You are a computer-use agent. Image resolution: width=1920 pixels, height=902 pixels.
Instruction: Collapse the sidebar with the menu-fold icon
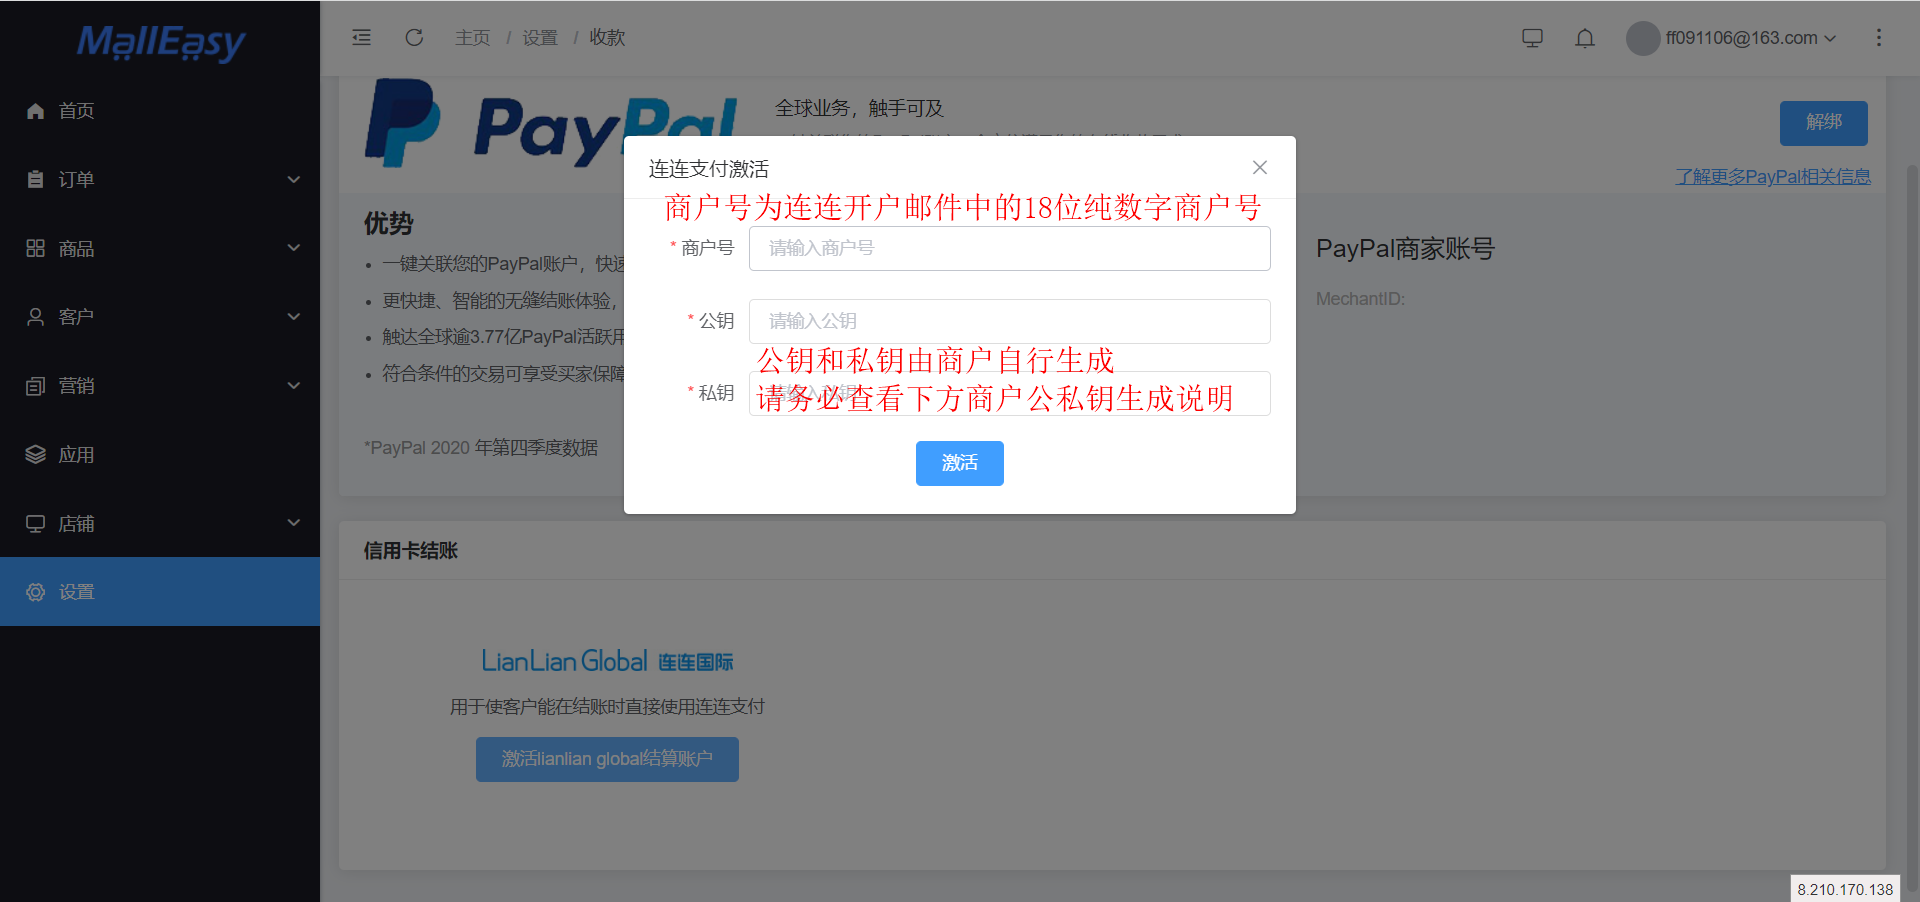point(362,38)
